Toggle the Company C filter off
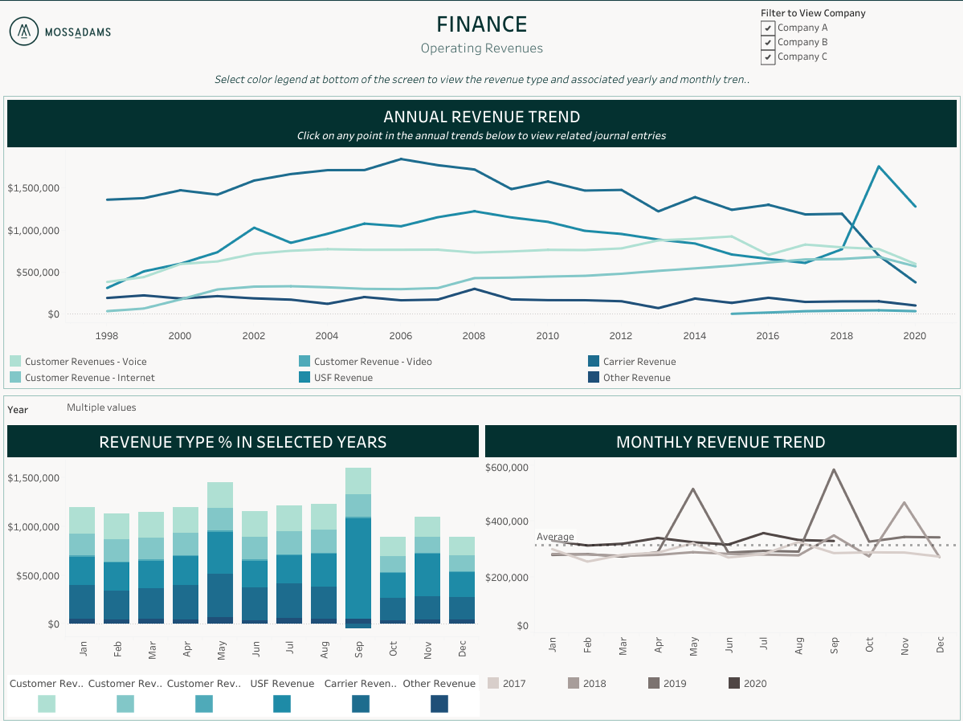Image resolution: width=963 pixels, height=721 pixels. click(x=768, y=57)
